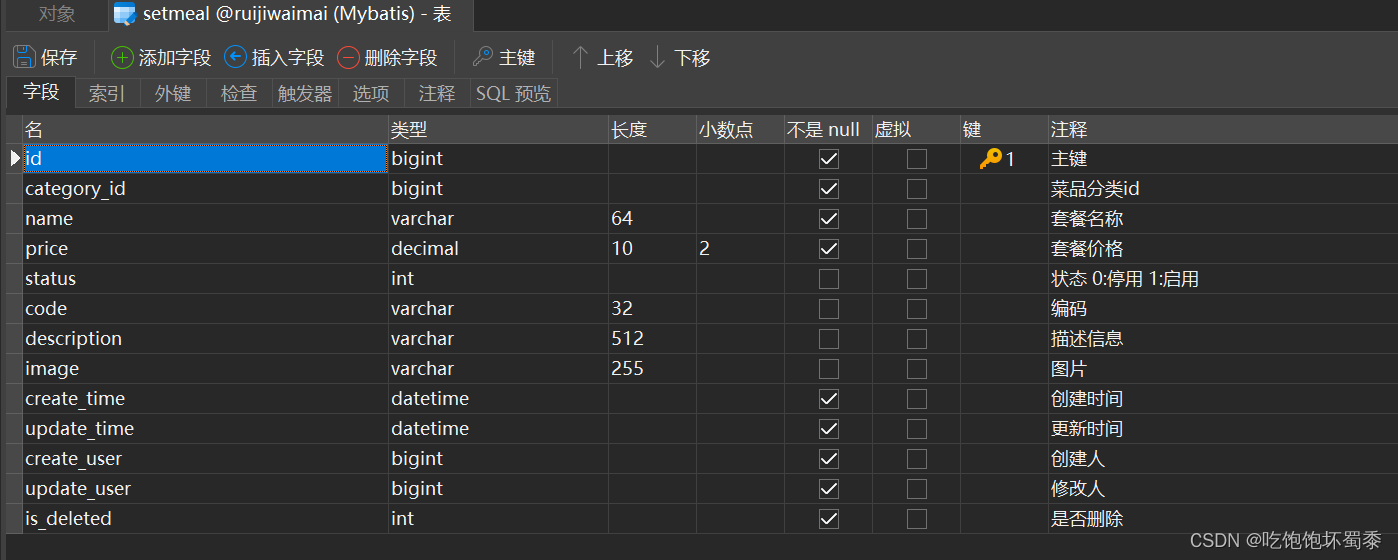Enable Virtual checkbox for id row

coord(916,159)
